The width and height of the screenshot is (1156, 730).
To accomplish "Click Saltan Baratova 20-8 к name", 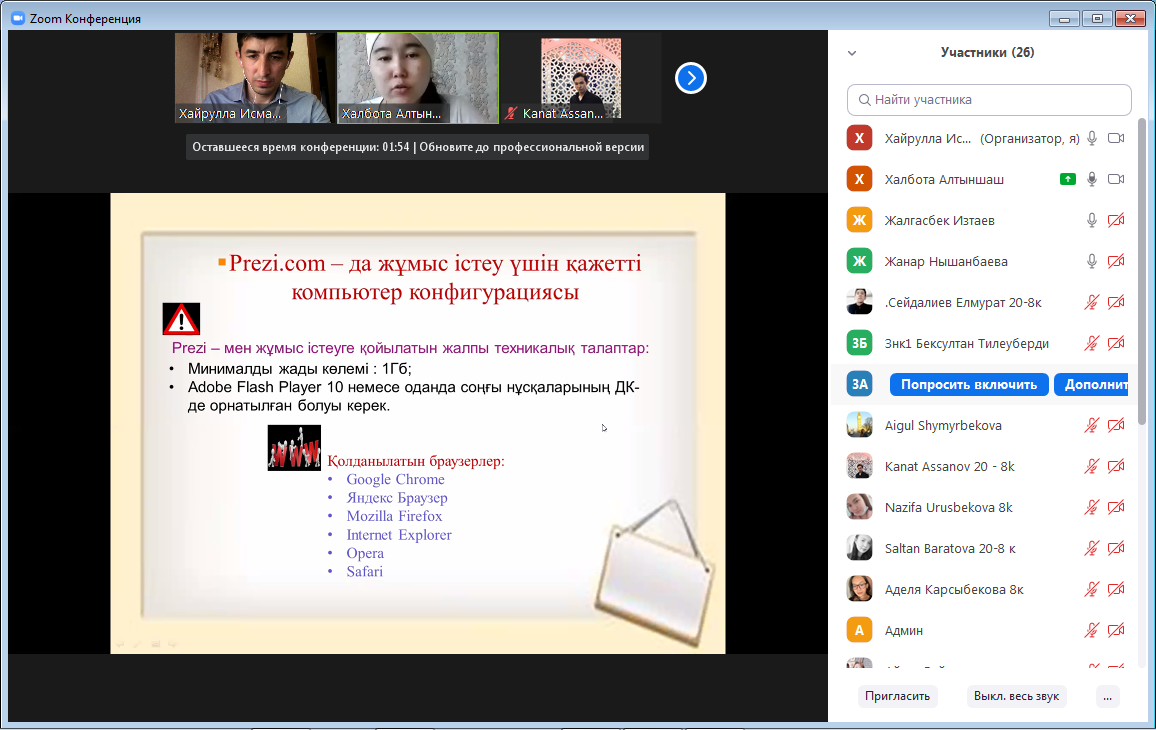I will [950, 549].
